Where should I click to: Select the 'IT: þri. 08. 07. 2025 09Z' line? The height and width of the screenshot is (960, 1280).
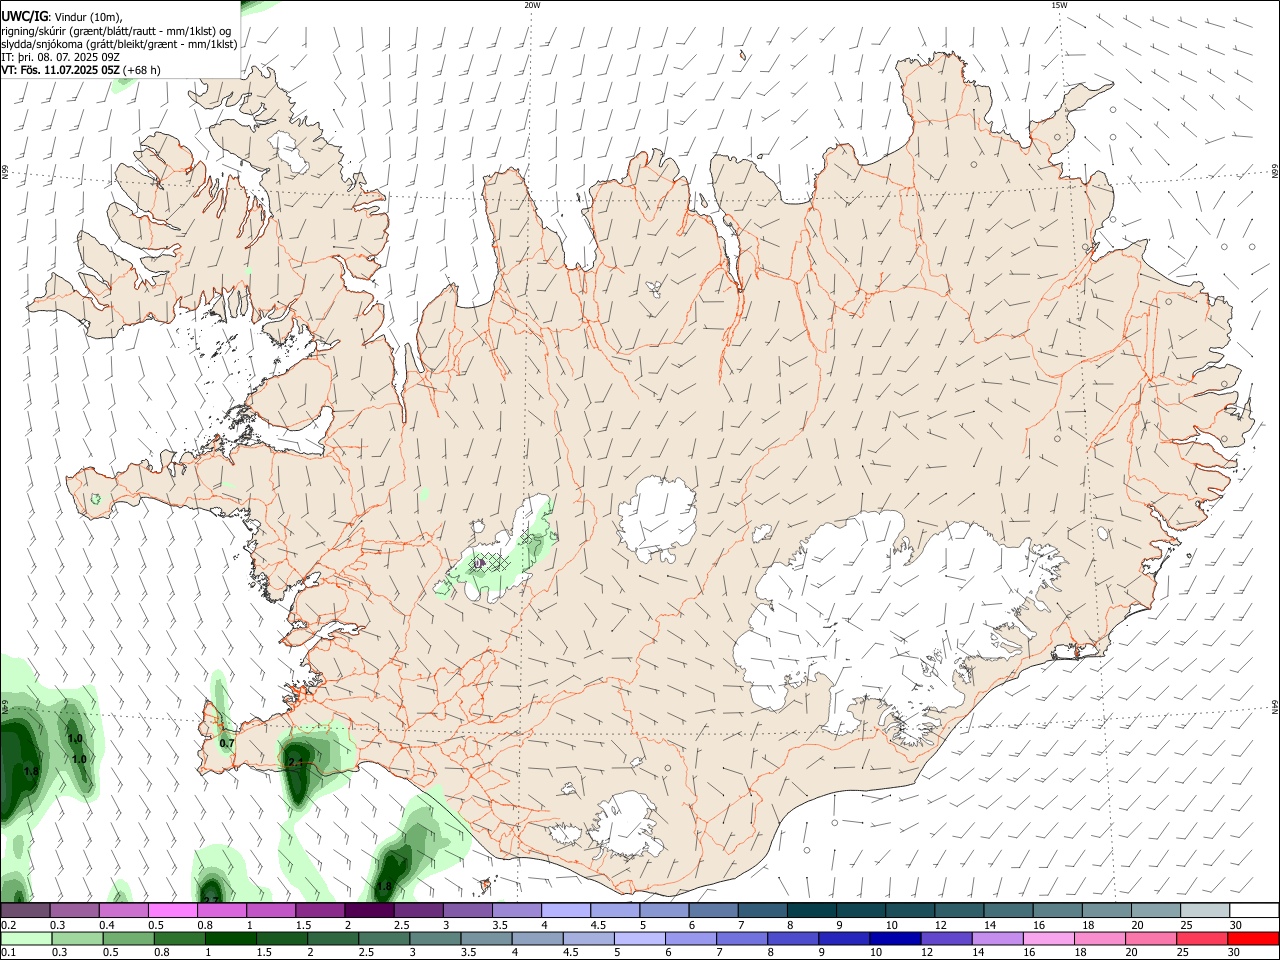click(x=61, y=57)
